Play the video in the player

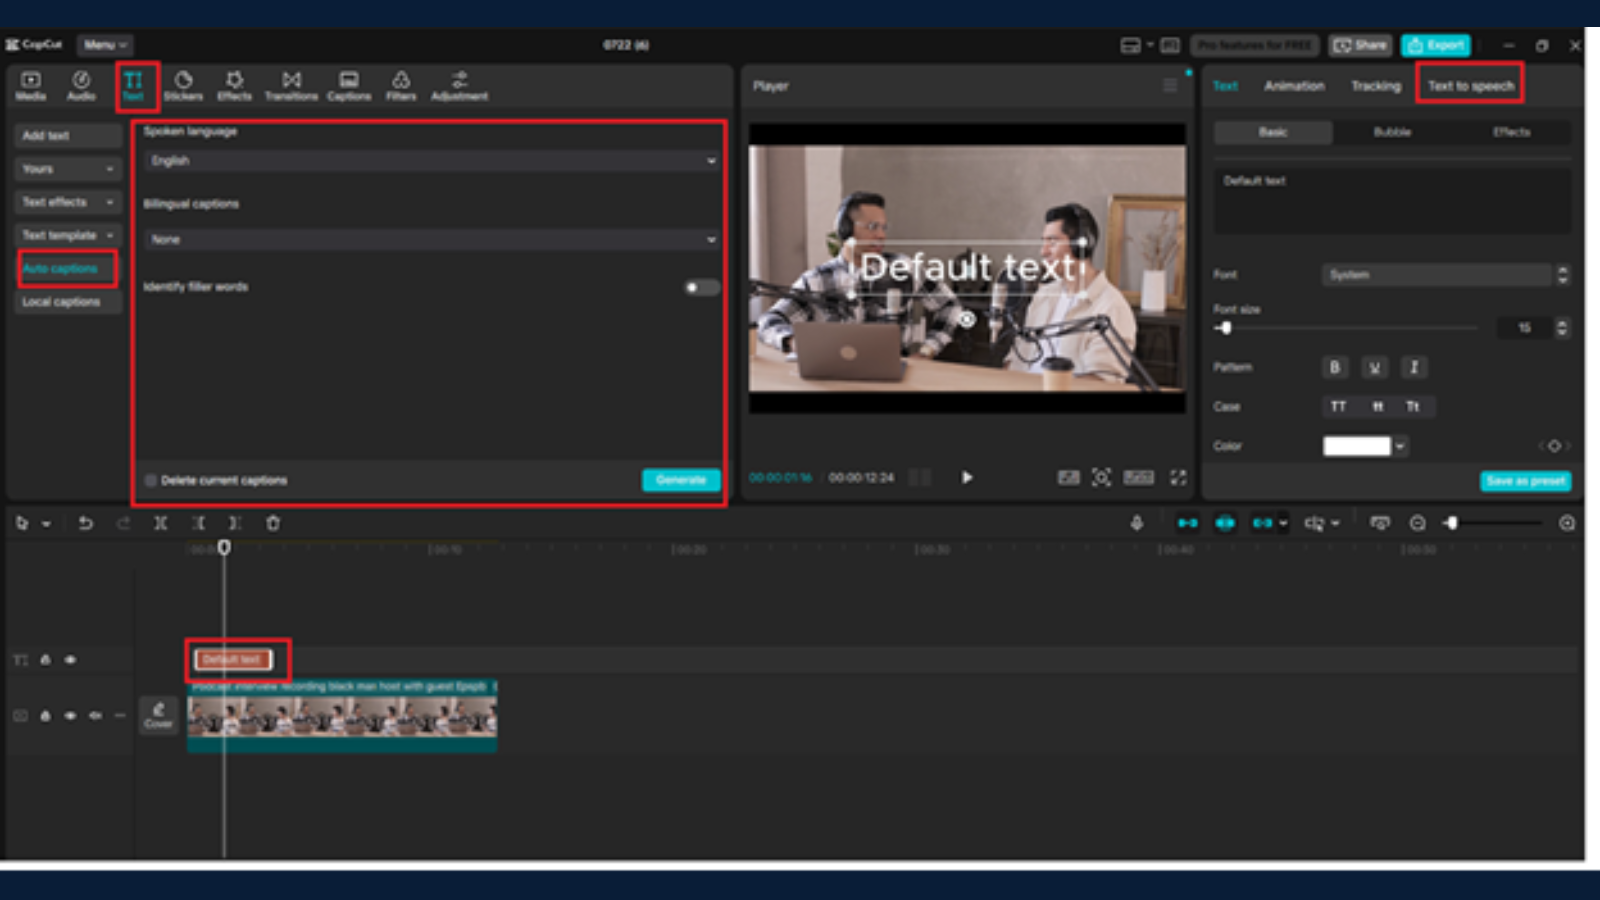[967, 478]
